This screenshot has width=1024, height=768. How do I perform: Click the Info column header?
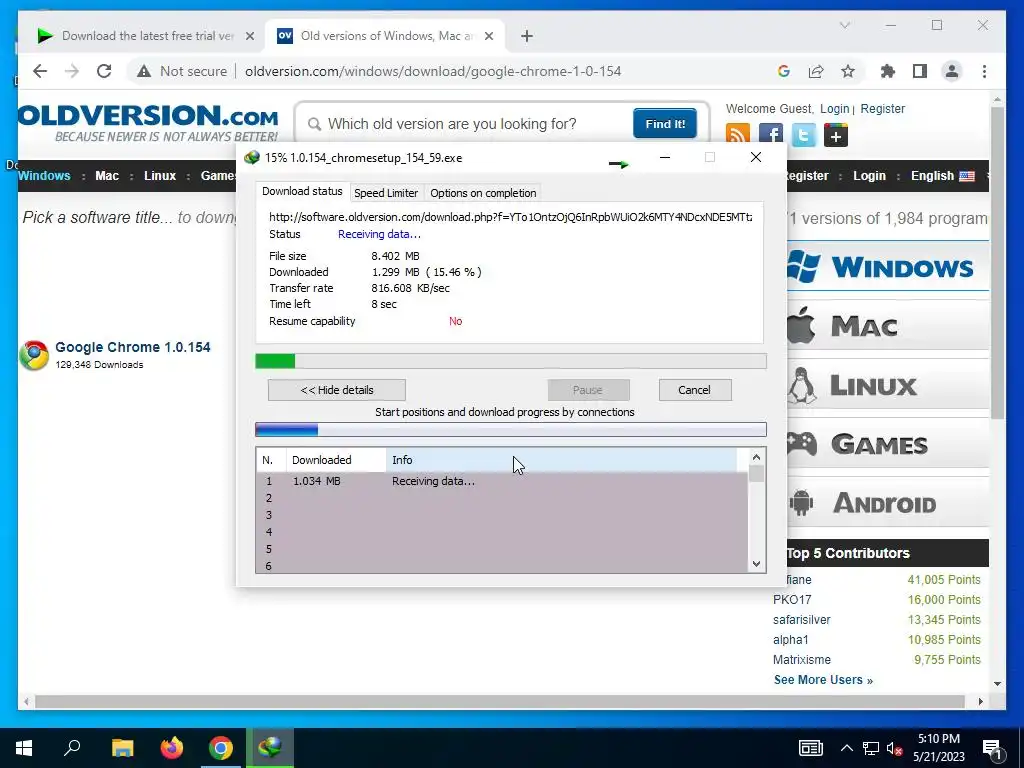point(562,460)
